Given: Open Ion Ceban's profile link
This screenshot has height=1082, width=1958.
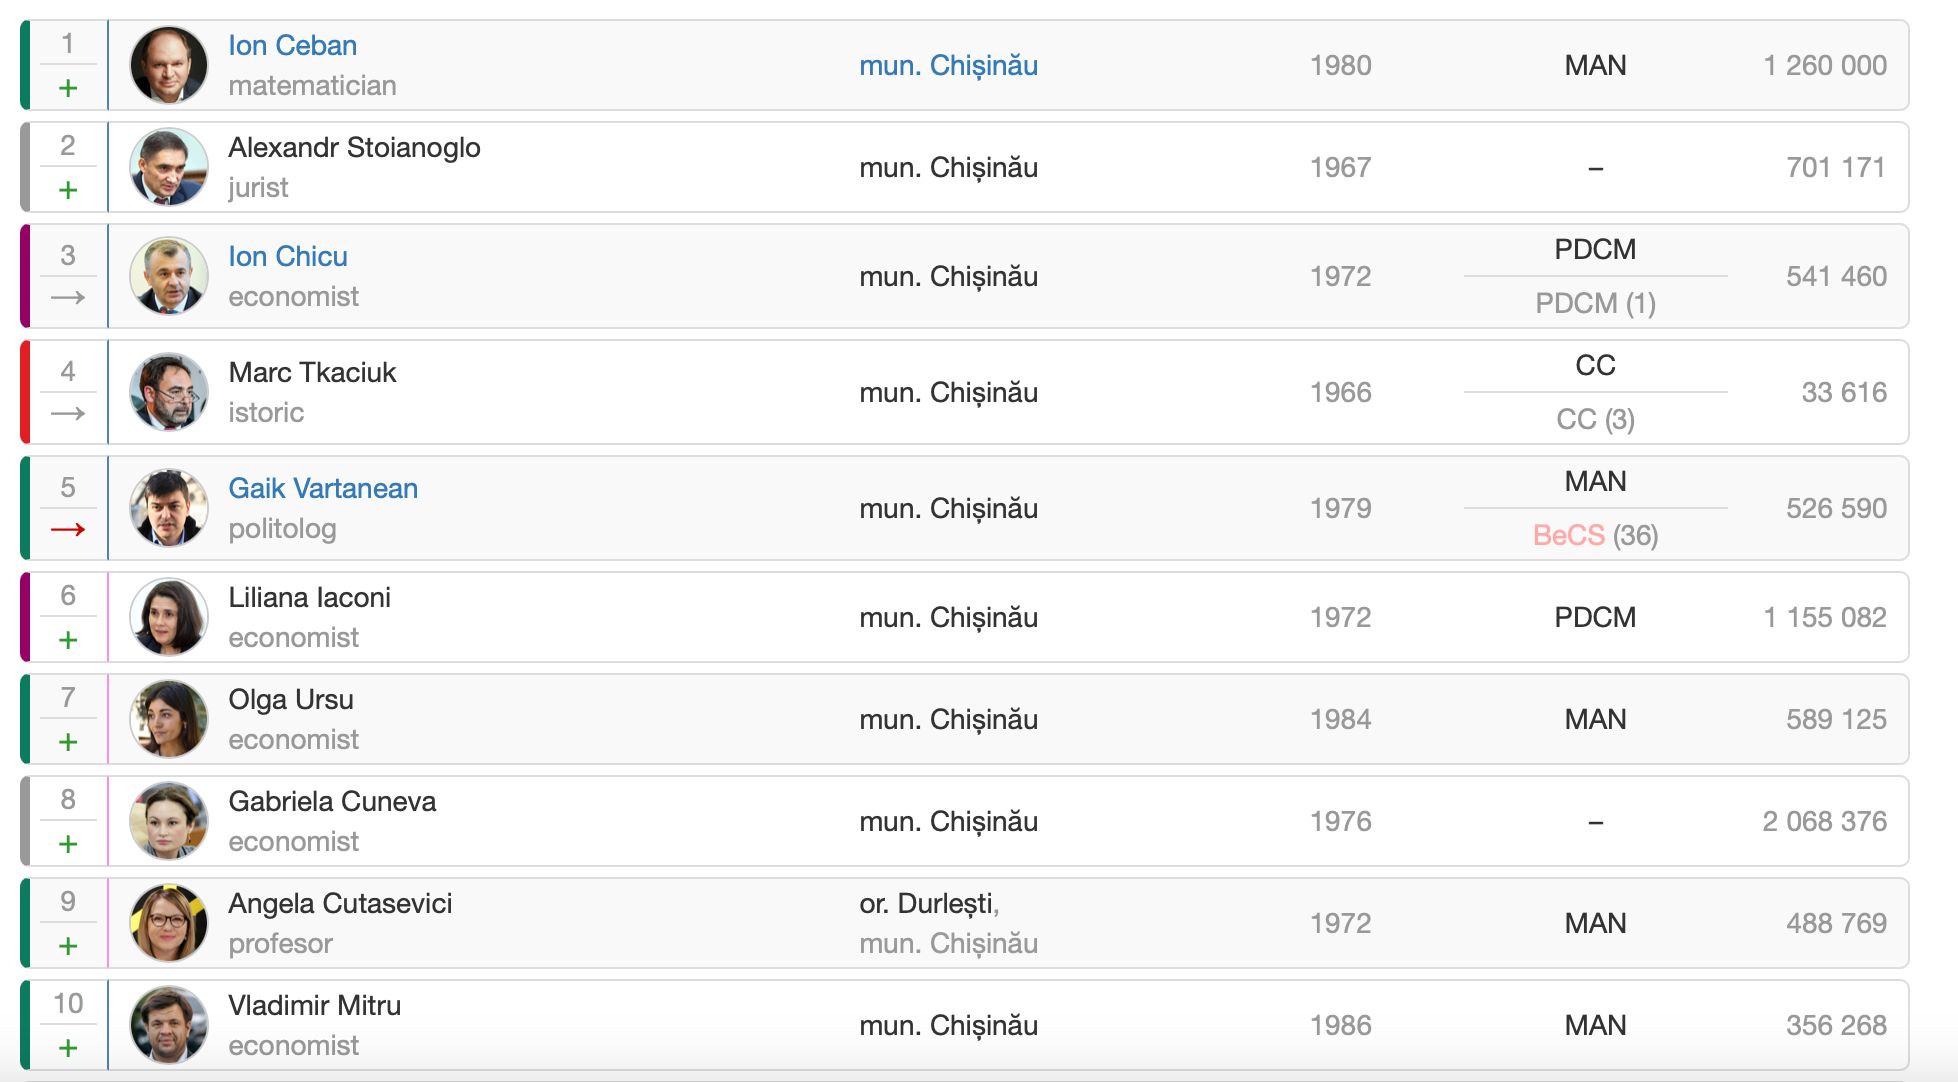Looking at the screenshot, I should click(x=292, y=46).
